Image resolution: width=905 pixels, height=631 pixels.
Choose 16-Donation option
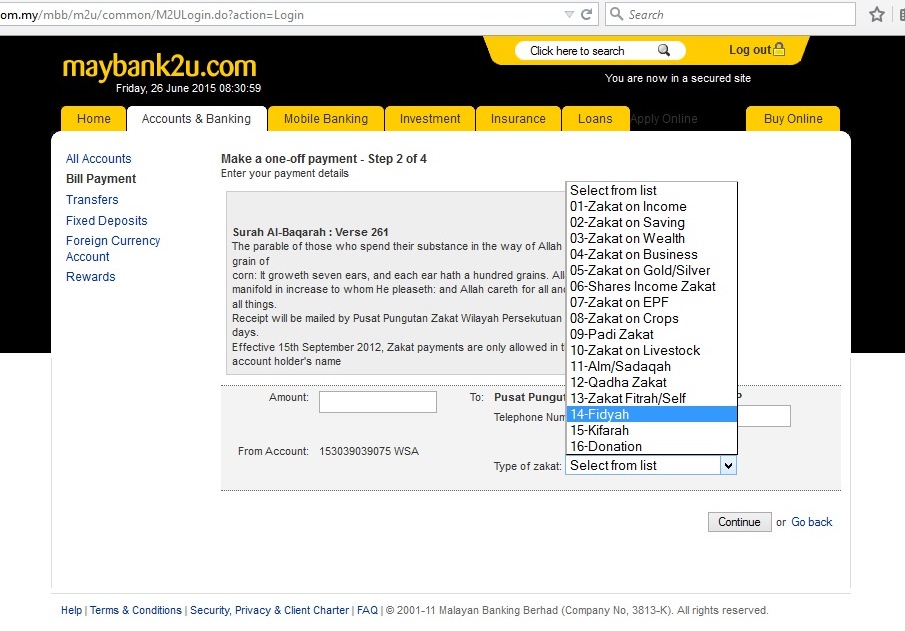pos(651,446)
